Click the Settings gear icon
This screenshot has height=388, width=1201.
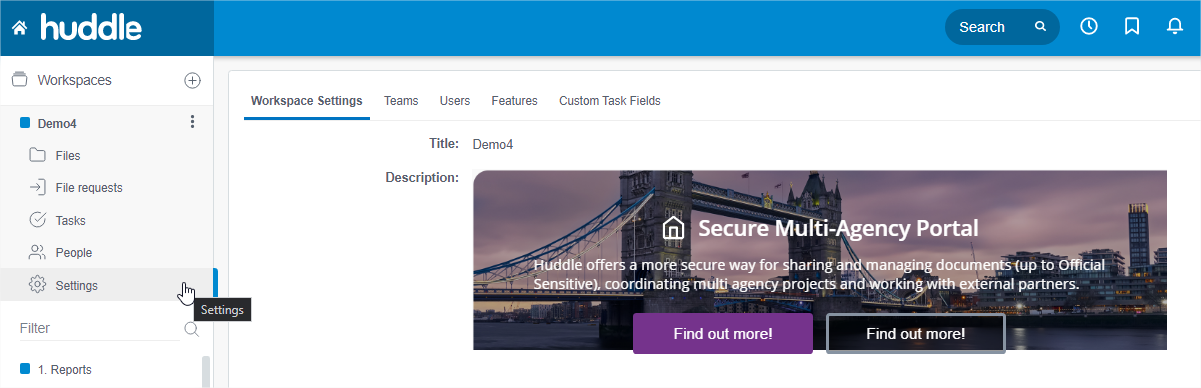click(38, 285)
